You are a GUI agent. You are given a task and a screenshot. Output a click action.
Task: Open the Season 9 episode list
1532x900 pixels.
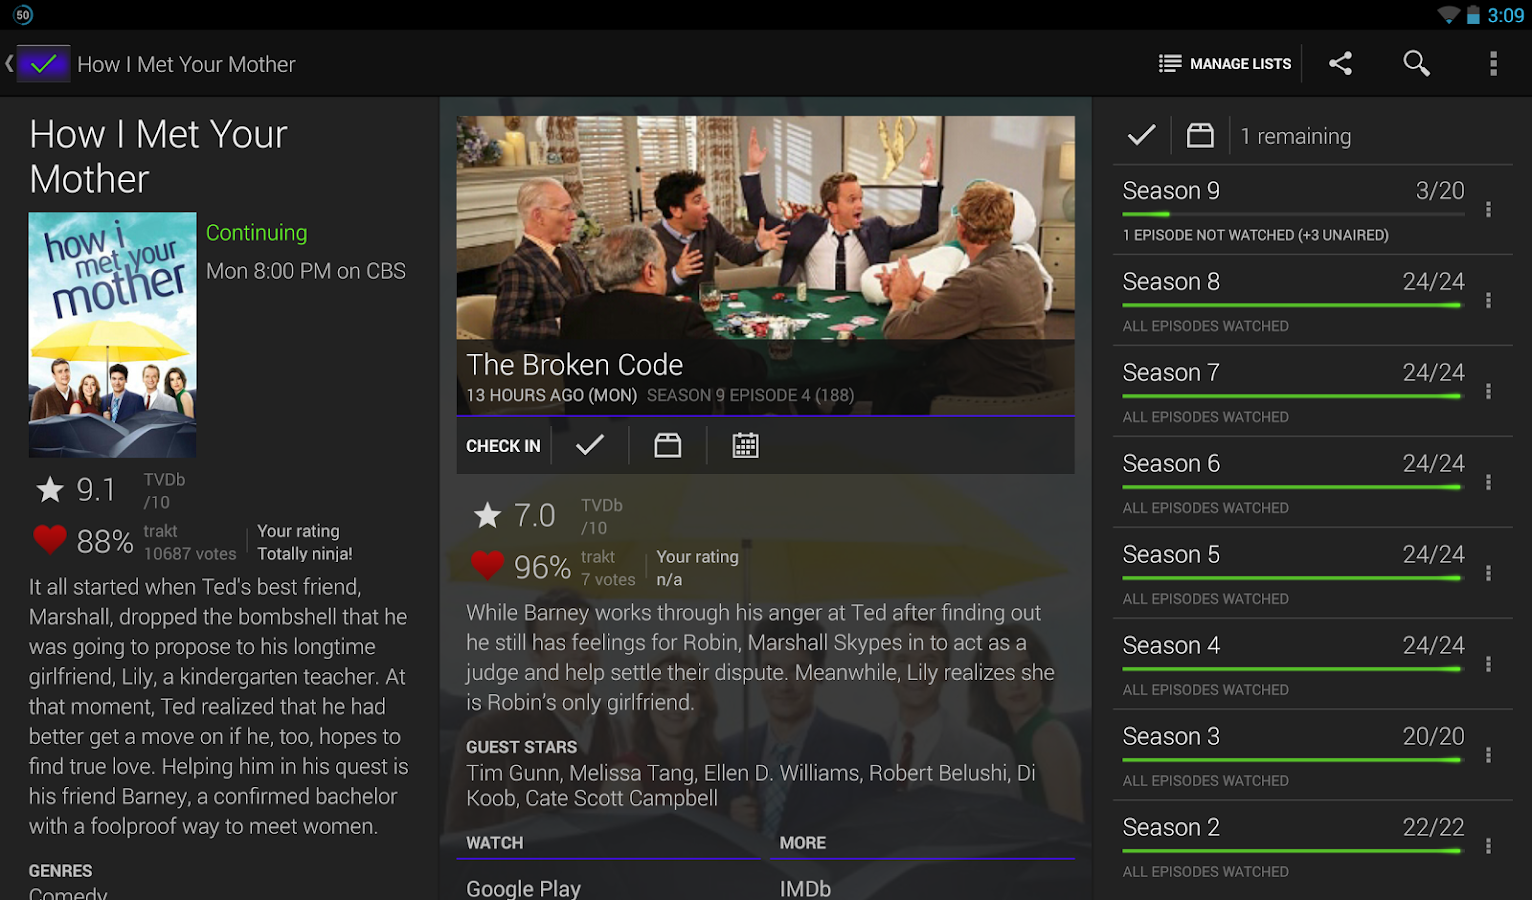click(1293, 210)
